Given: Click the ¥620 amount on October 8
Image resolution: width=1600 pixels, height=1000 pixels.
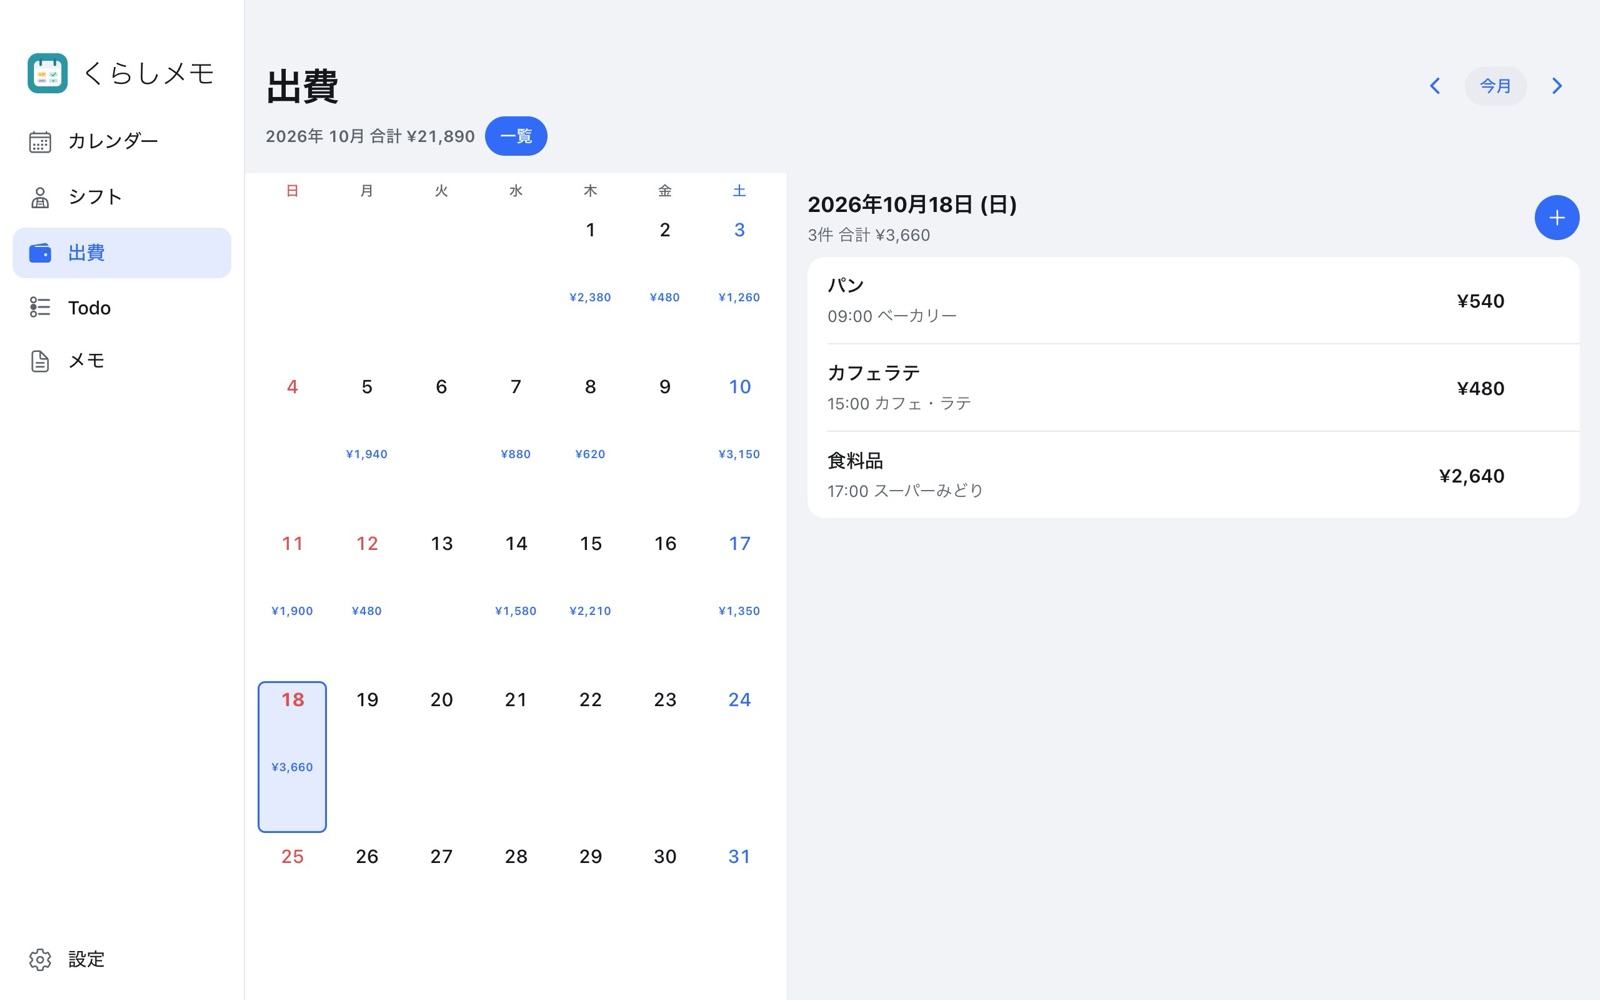Looking at the screenshot, I should pos(590,454).
